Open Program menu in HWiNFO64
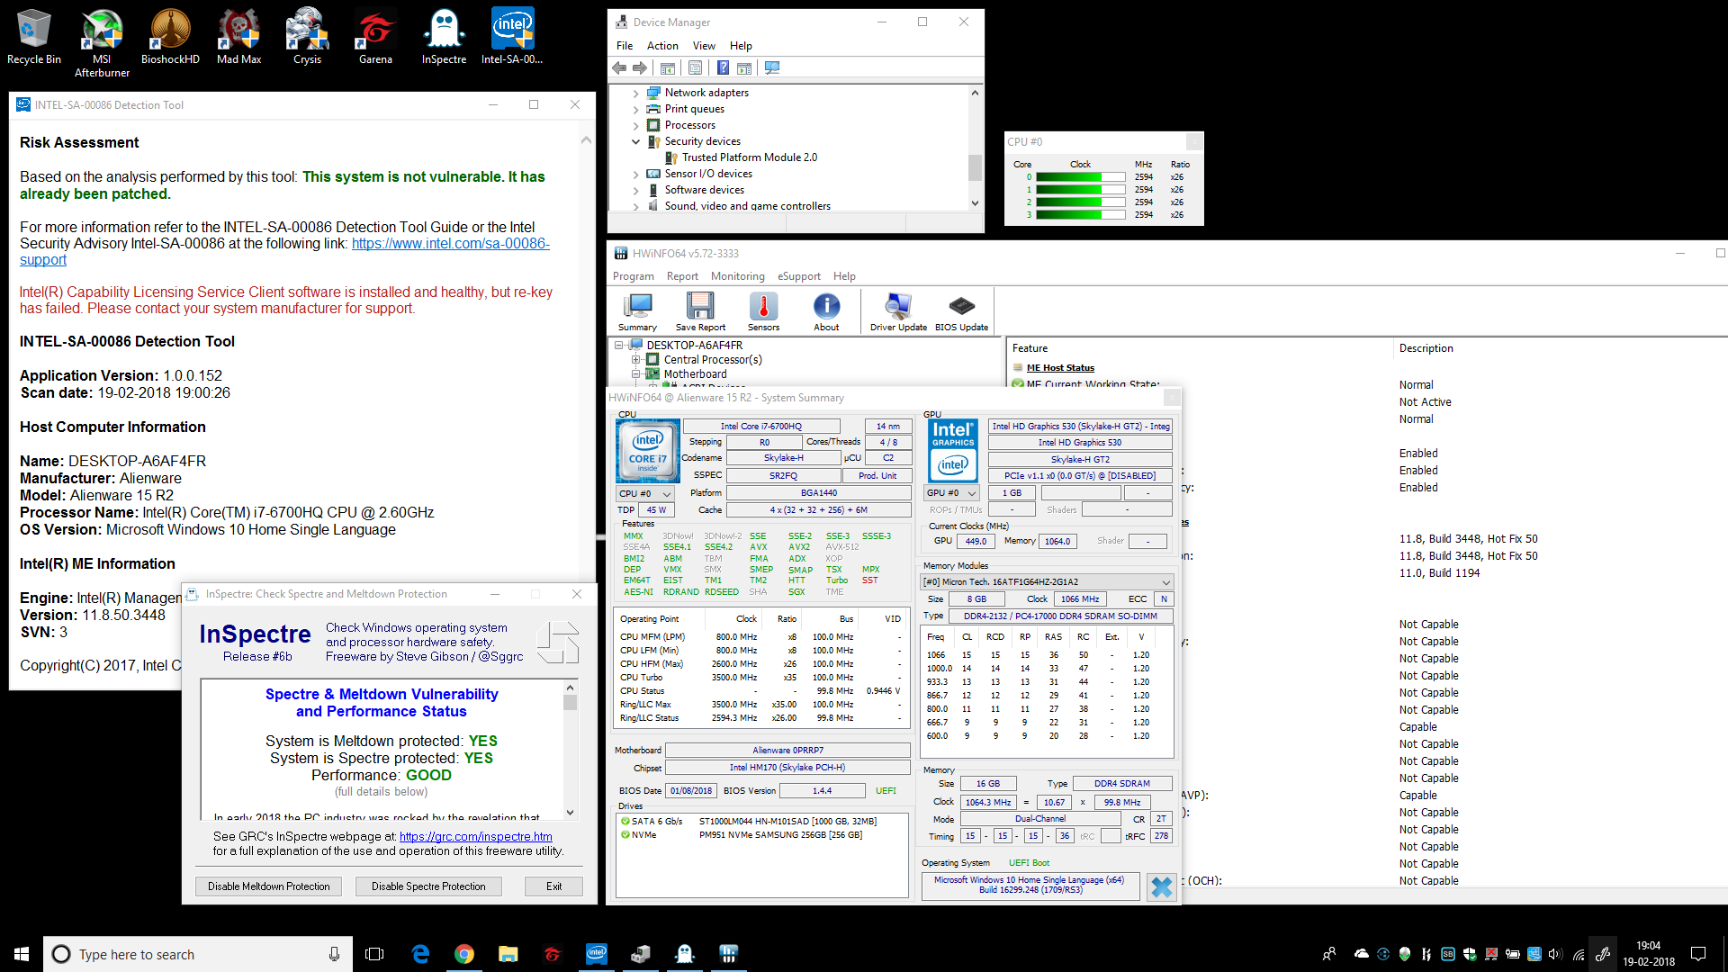The image size is (1728, 972). pyautogui.click(x=633, y=276)
